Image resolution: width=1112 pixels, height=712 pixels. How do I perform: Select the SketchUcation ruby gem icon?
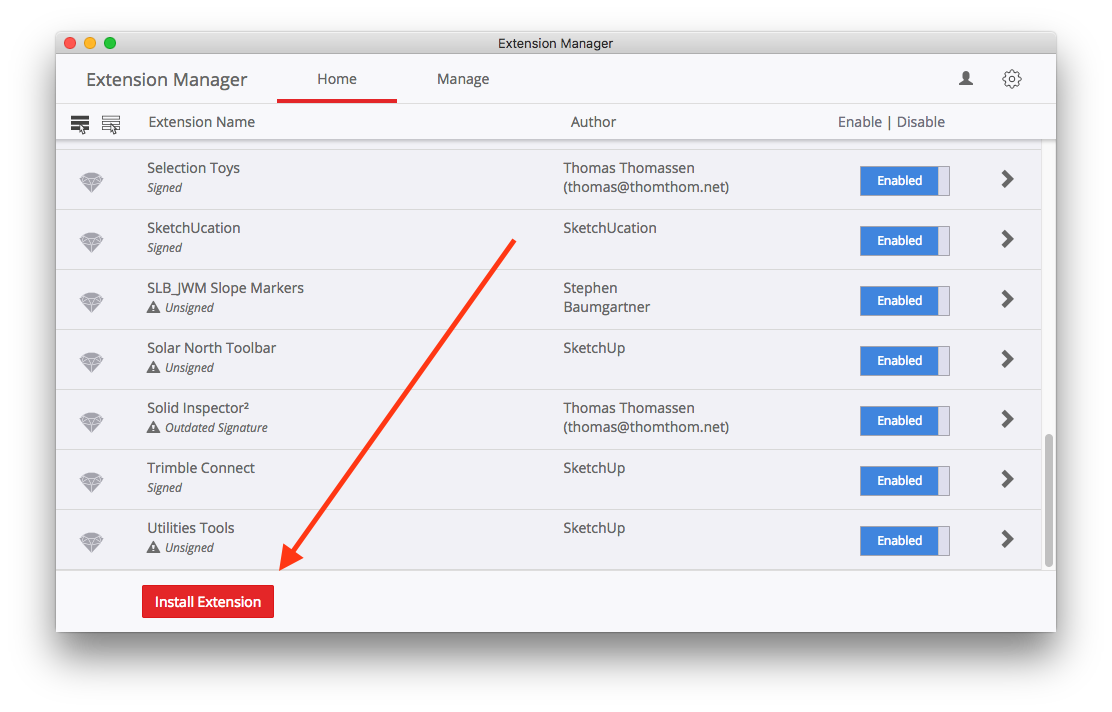(x=91, y=242)
